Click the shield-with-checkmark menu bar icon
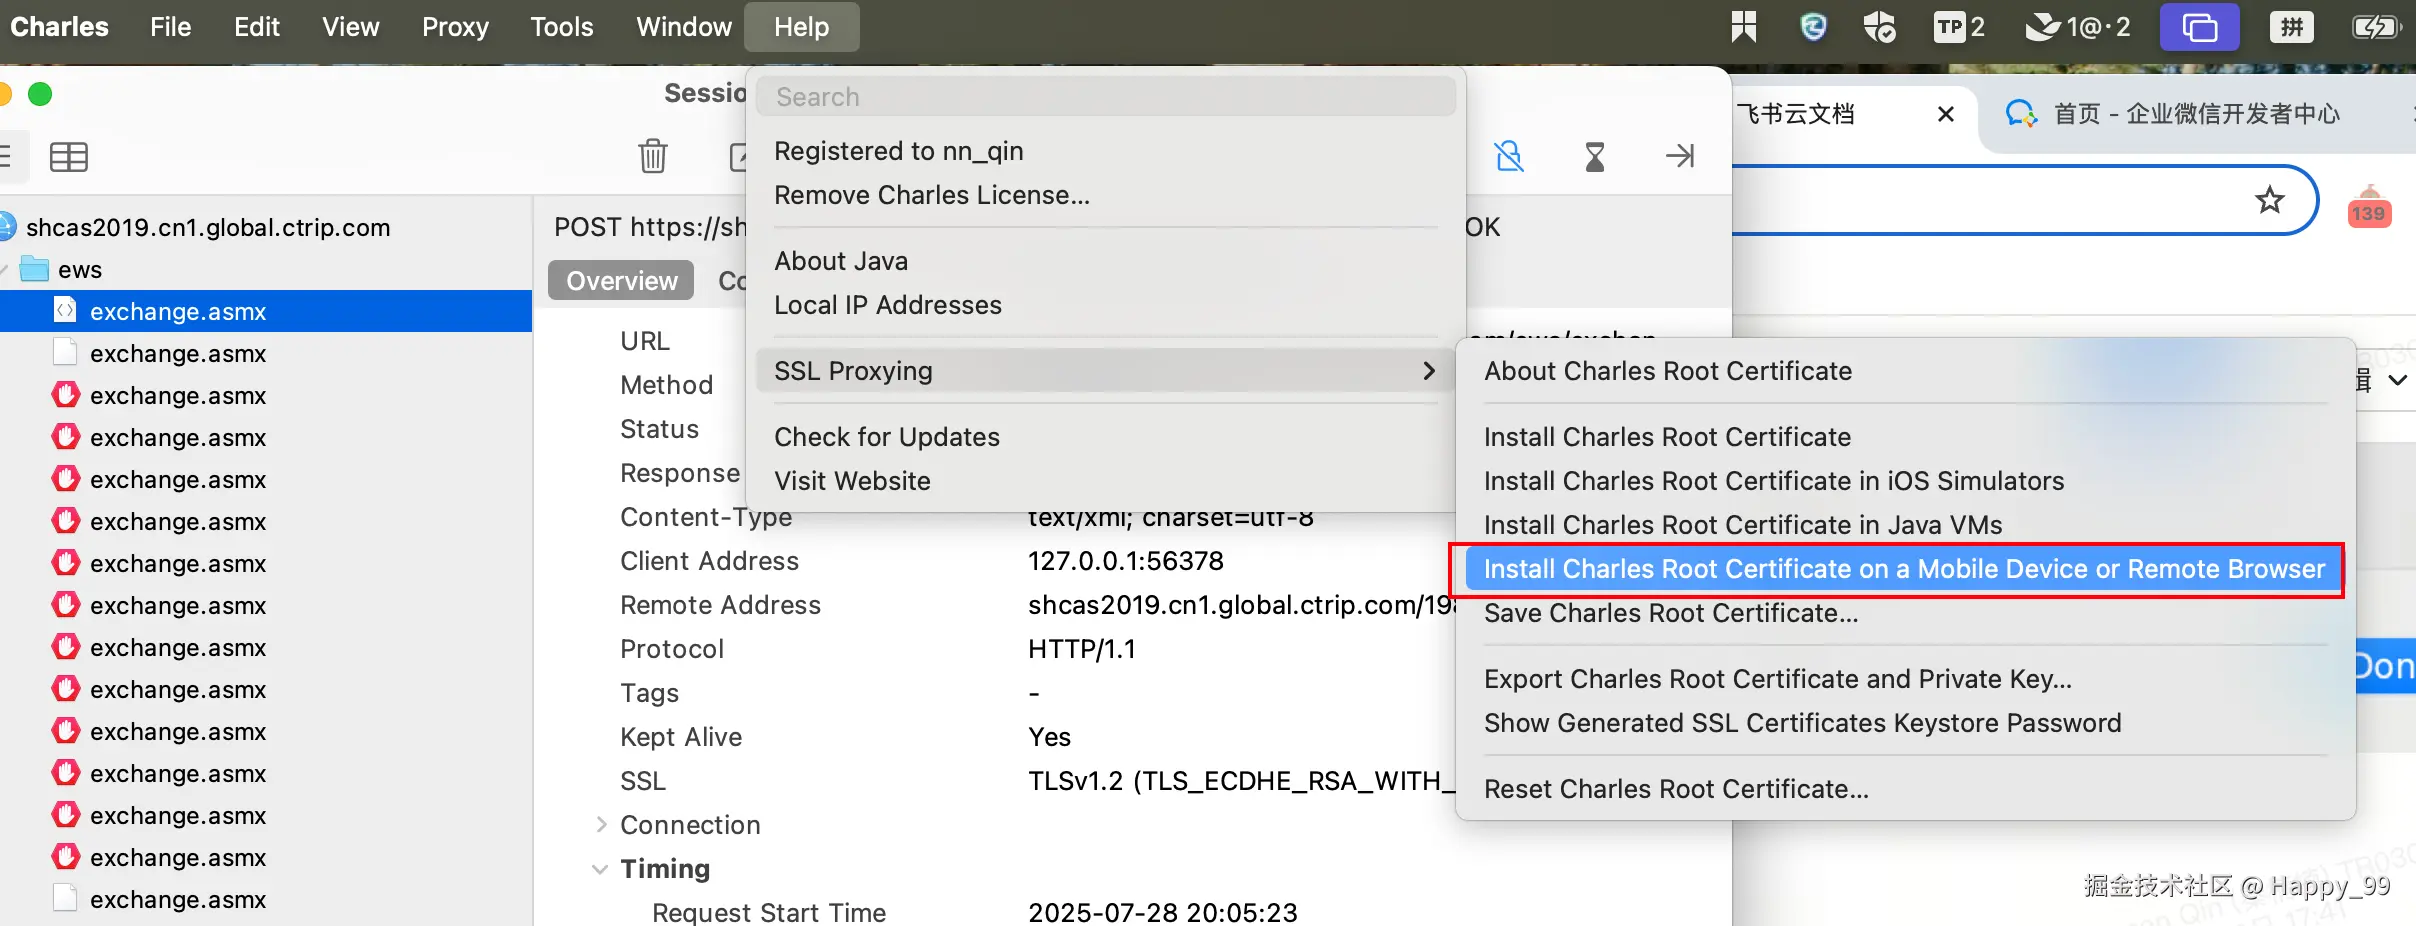Image resolution: width=2416 pixels, height=926 pixels. tap(1879, 27)
